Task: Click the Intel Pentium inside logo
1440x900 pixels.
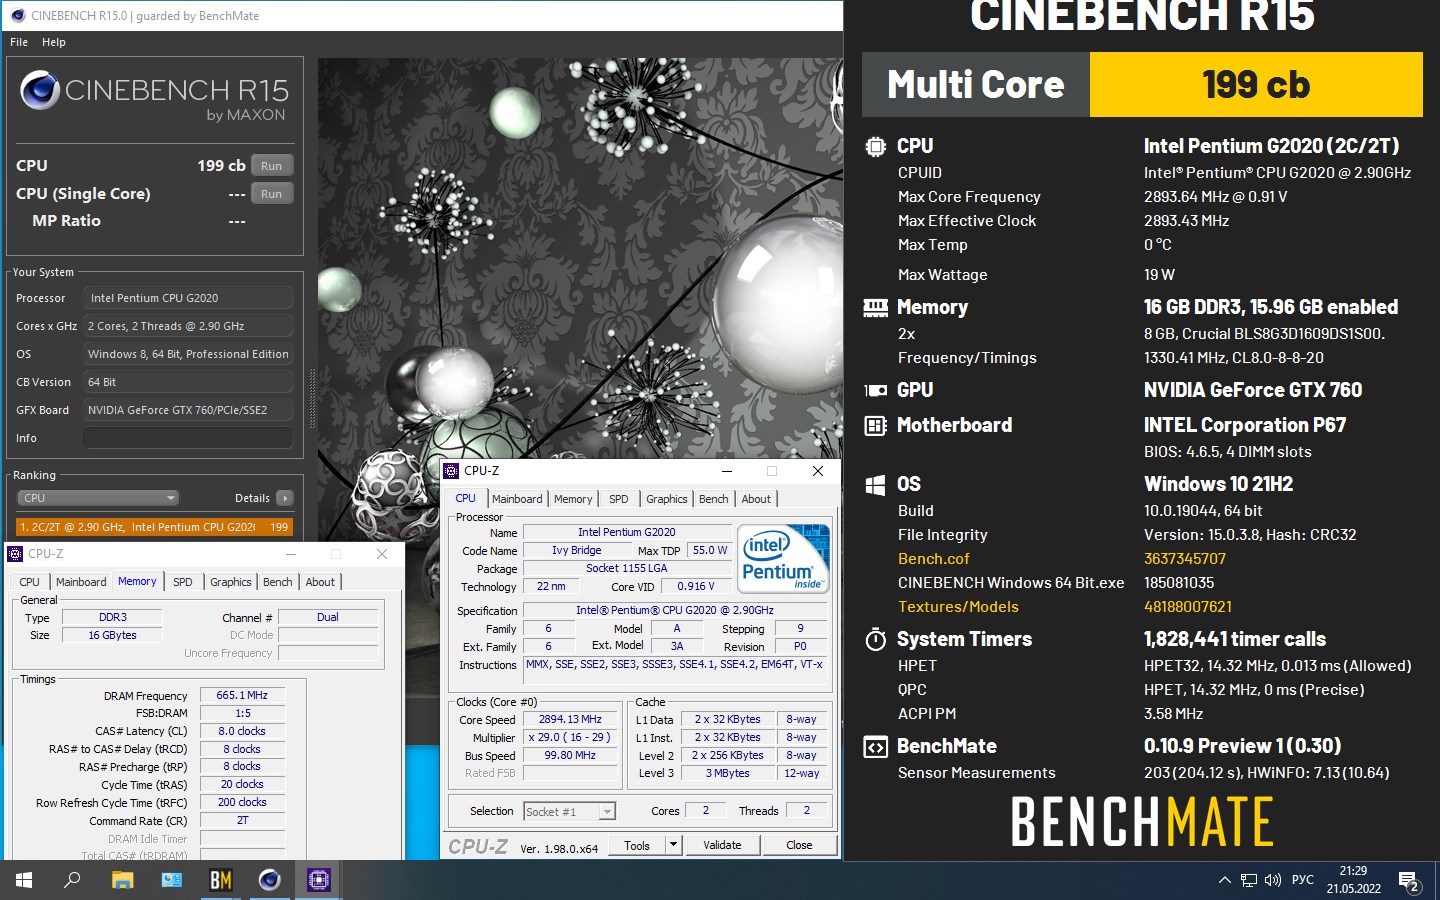Action: [x=785, y=559]
